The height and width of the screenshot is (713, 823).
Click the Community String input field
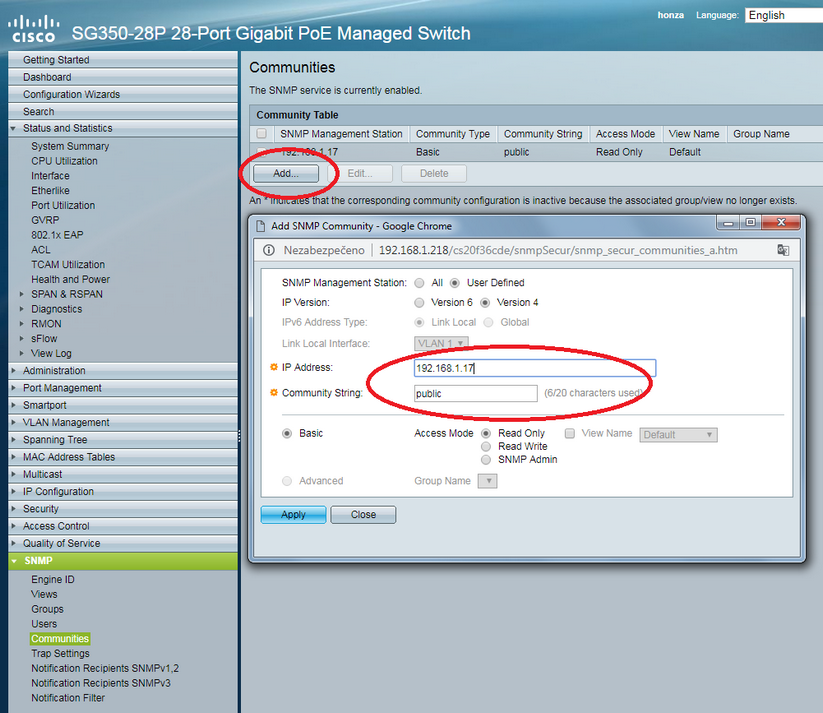pos(476,393)
